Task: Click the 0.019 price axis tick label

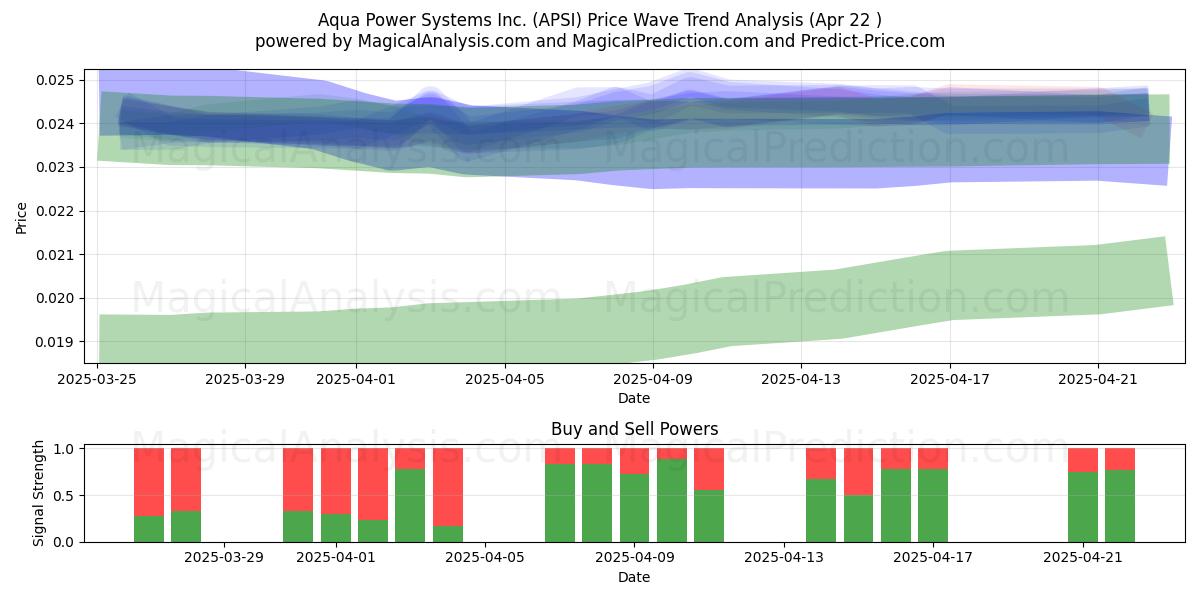Action: pos(57,342)
